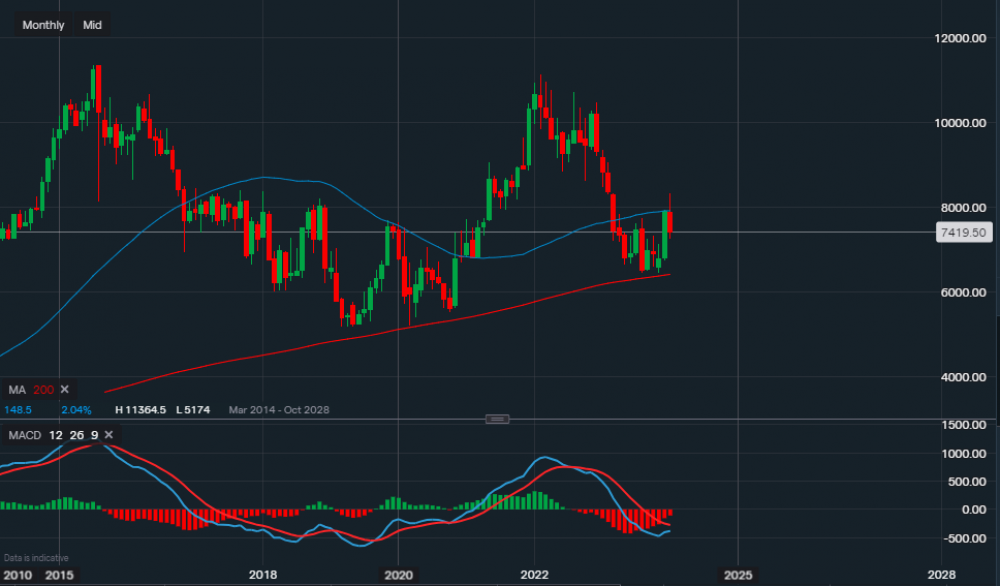Edit the MA 200 period value
Screen dimensions: 1000x586
(x=42, y=389)
